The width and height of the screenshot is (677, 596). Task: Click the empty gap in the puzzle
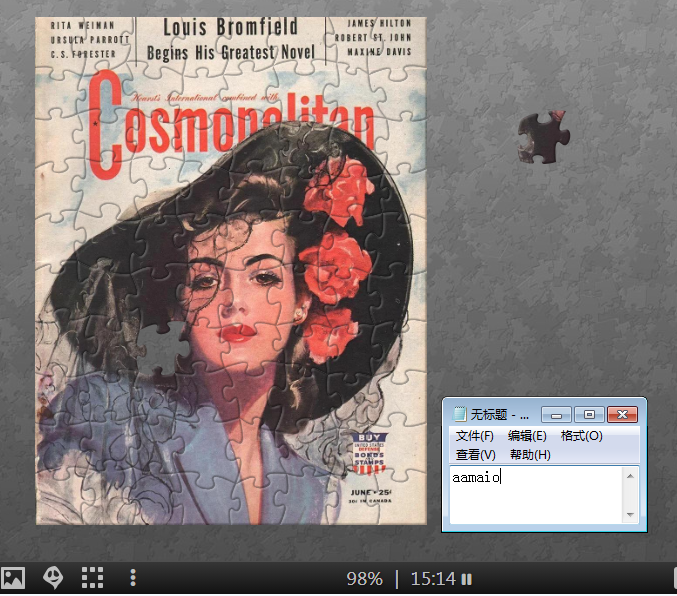point(164,348)
